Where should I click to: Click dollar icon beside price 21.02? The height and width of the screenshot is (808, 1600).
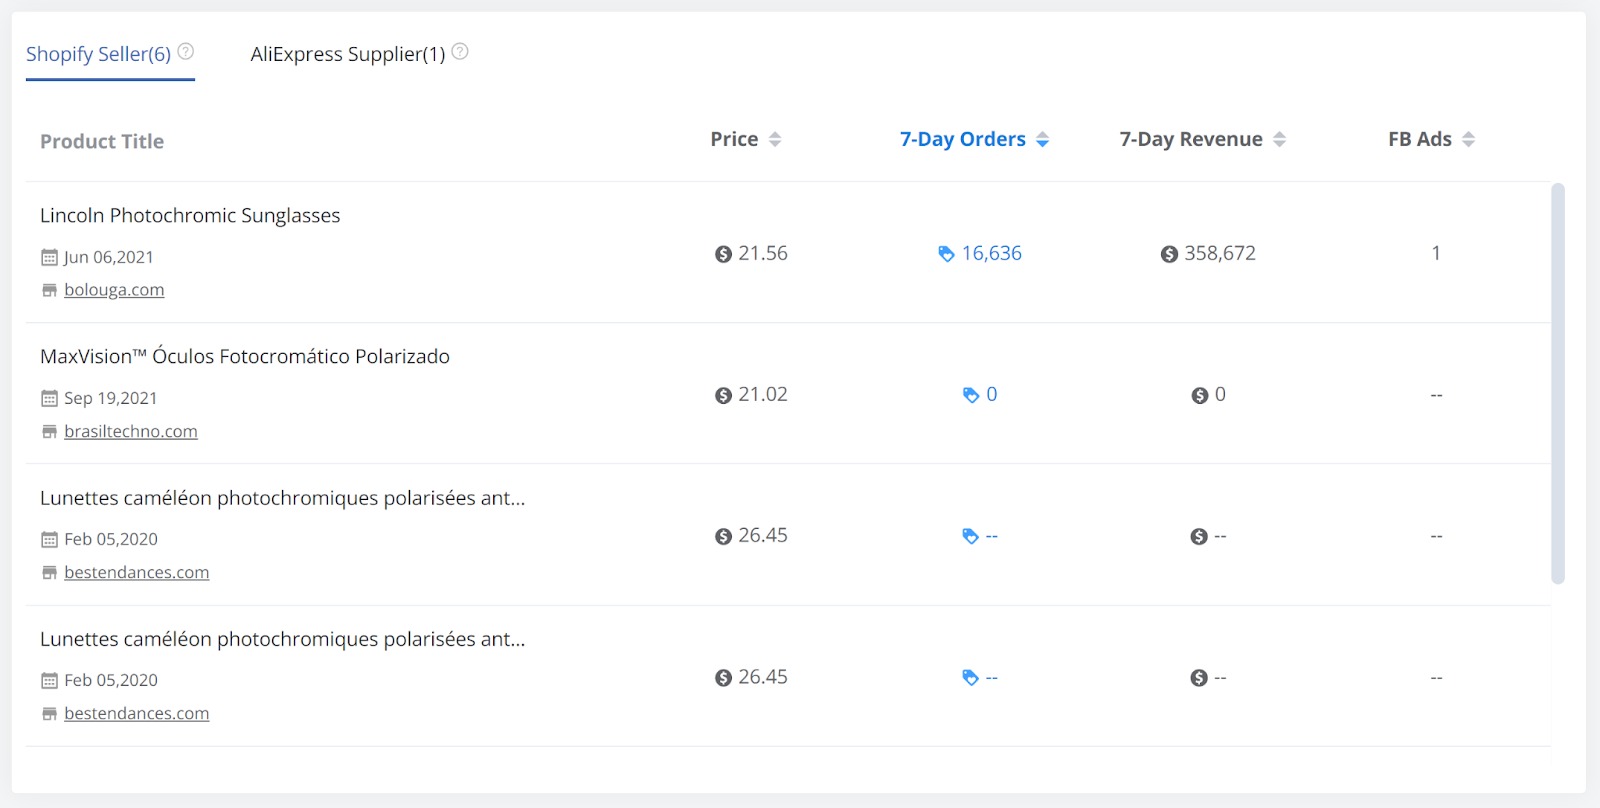[723, 396]
